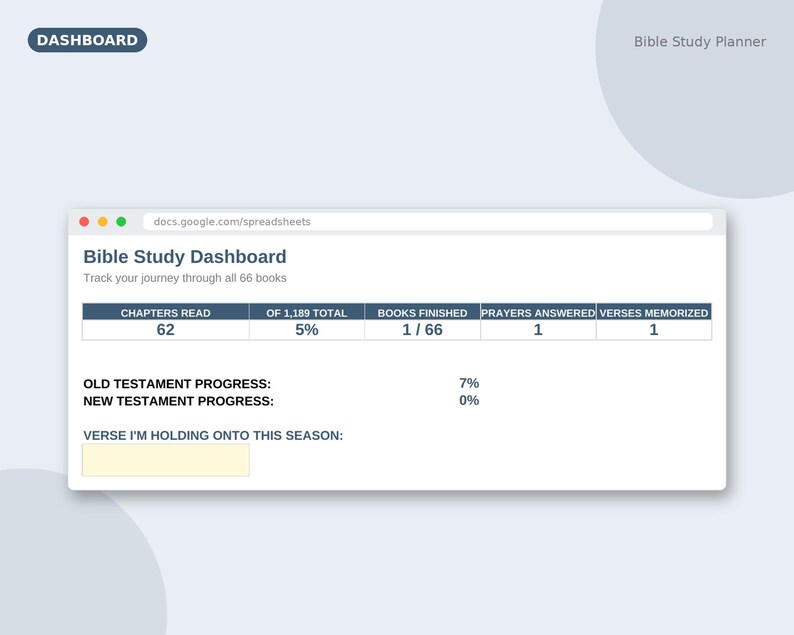Viewport: 794px width, 635px height.
Task: Select the Bible Study Dashboard title
Action: click(185, 257)
